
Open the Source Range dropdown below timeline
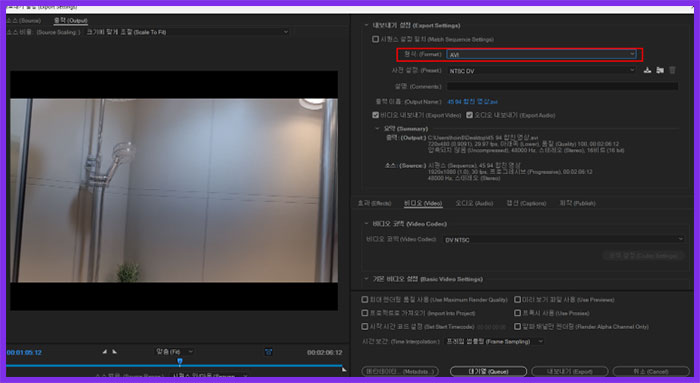tap(210, 376)
